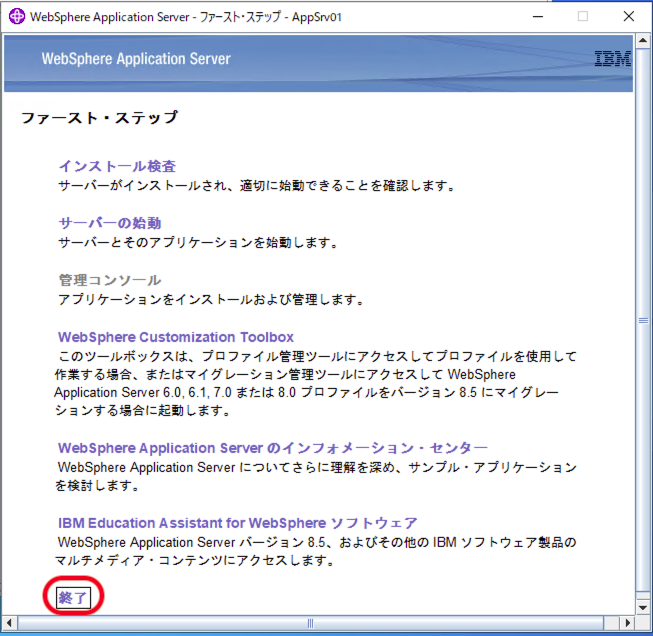653x636 pixels.
Task: Click text サーバーとそのアプリケーションを始動します。
Action: click(199, 242)
